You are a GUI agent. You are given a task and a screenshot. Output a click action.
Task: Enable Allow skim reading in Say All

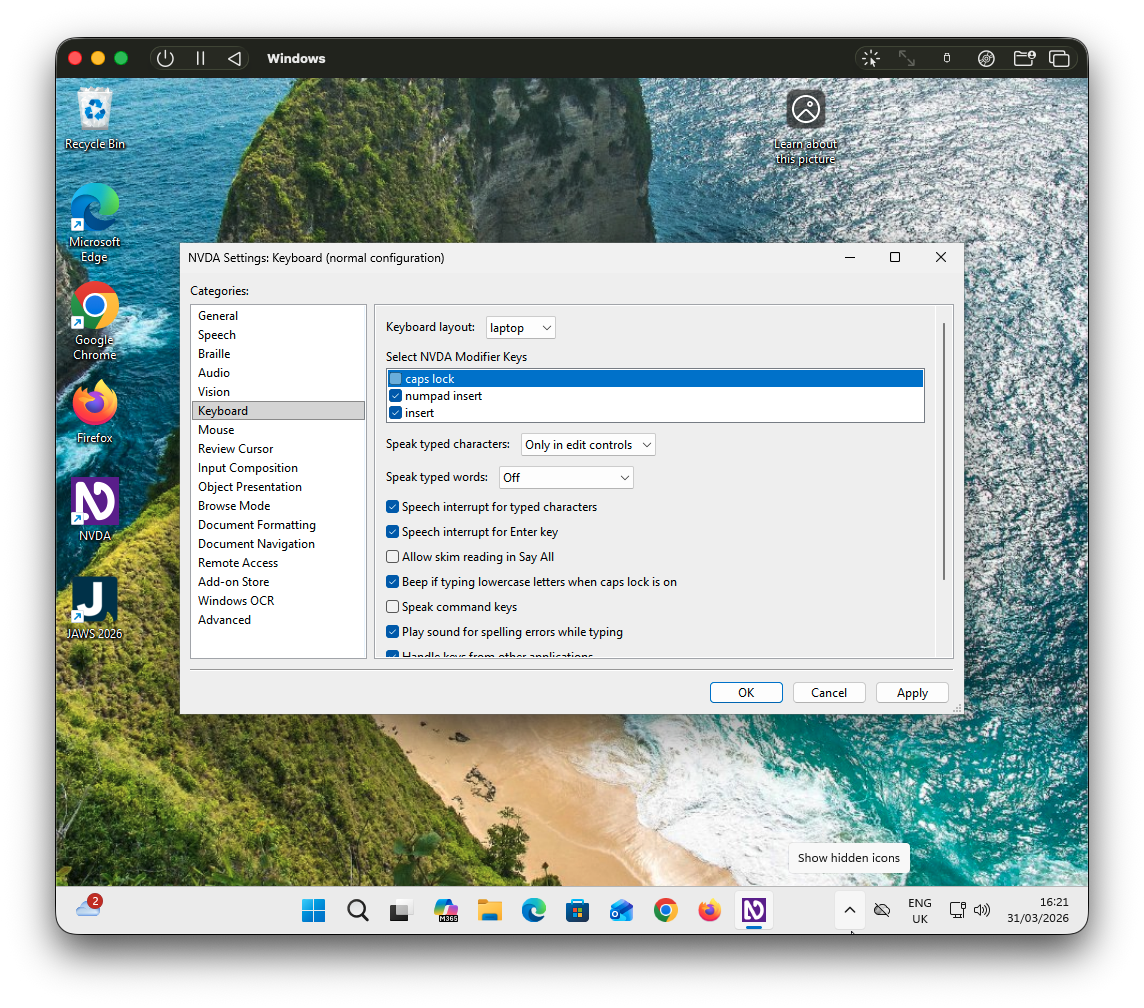click(x=392, y=557)
